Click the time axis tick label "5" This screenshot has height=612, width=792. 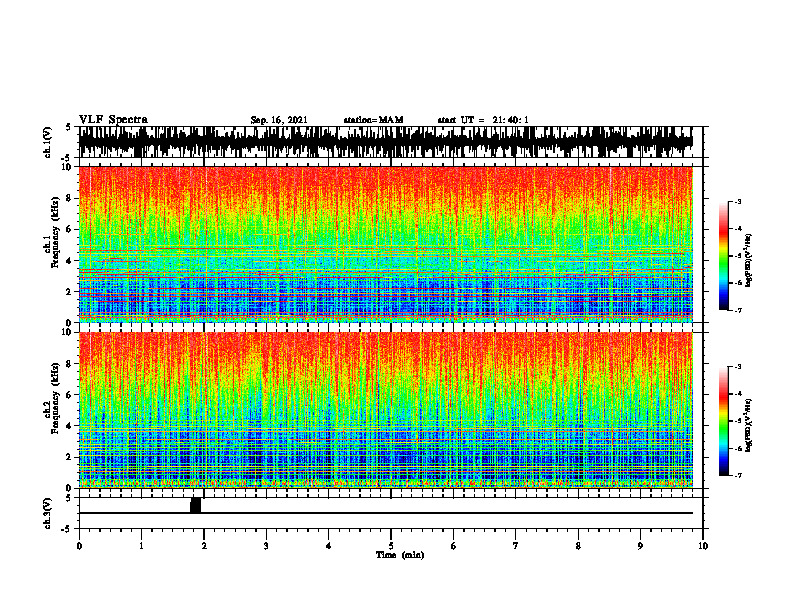(x=390, y=546)
